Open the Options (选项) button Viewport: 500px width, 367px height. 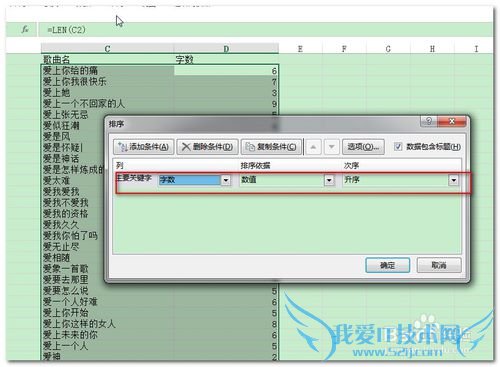(363, 147)
